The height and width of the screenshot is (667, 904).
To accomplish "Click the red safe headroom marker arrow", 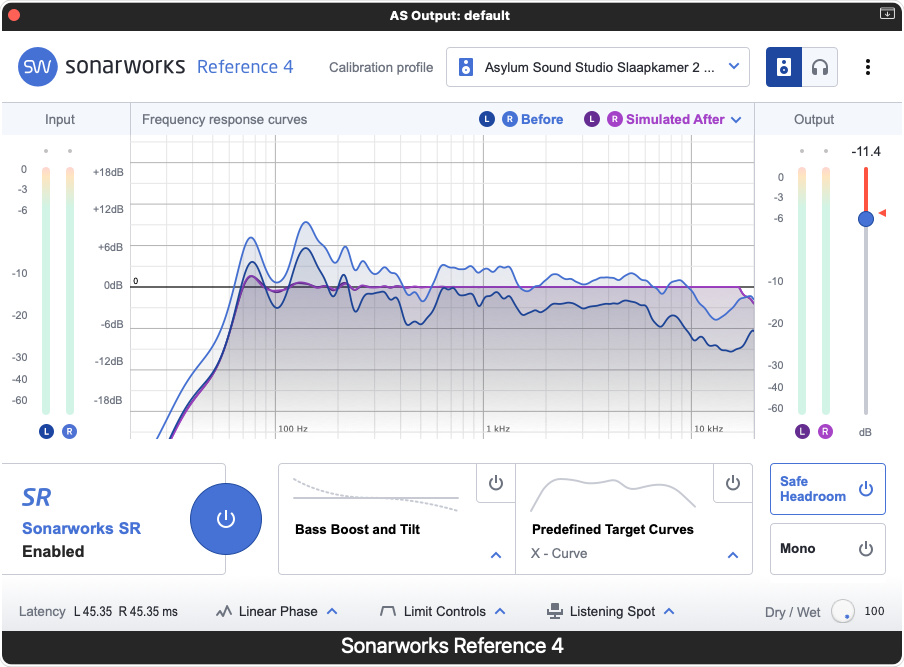I will click(x=882, y=213).
